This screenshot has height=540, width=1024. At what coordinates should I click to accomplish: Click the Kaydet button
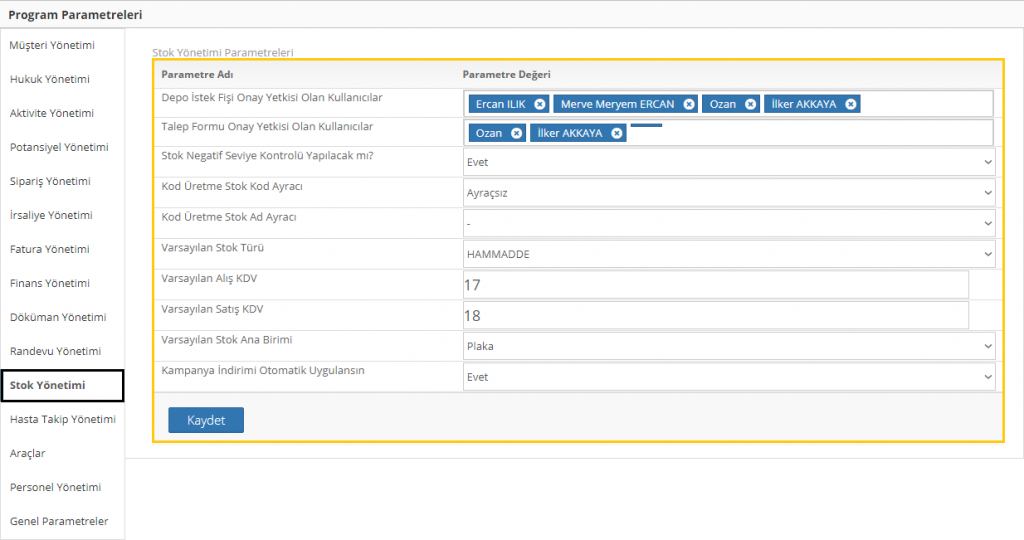click(x=206, y=421)
